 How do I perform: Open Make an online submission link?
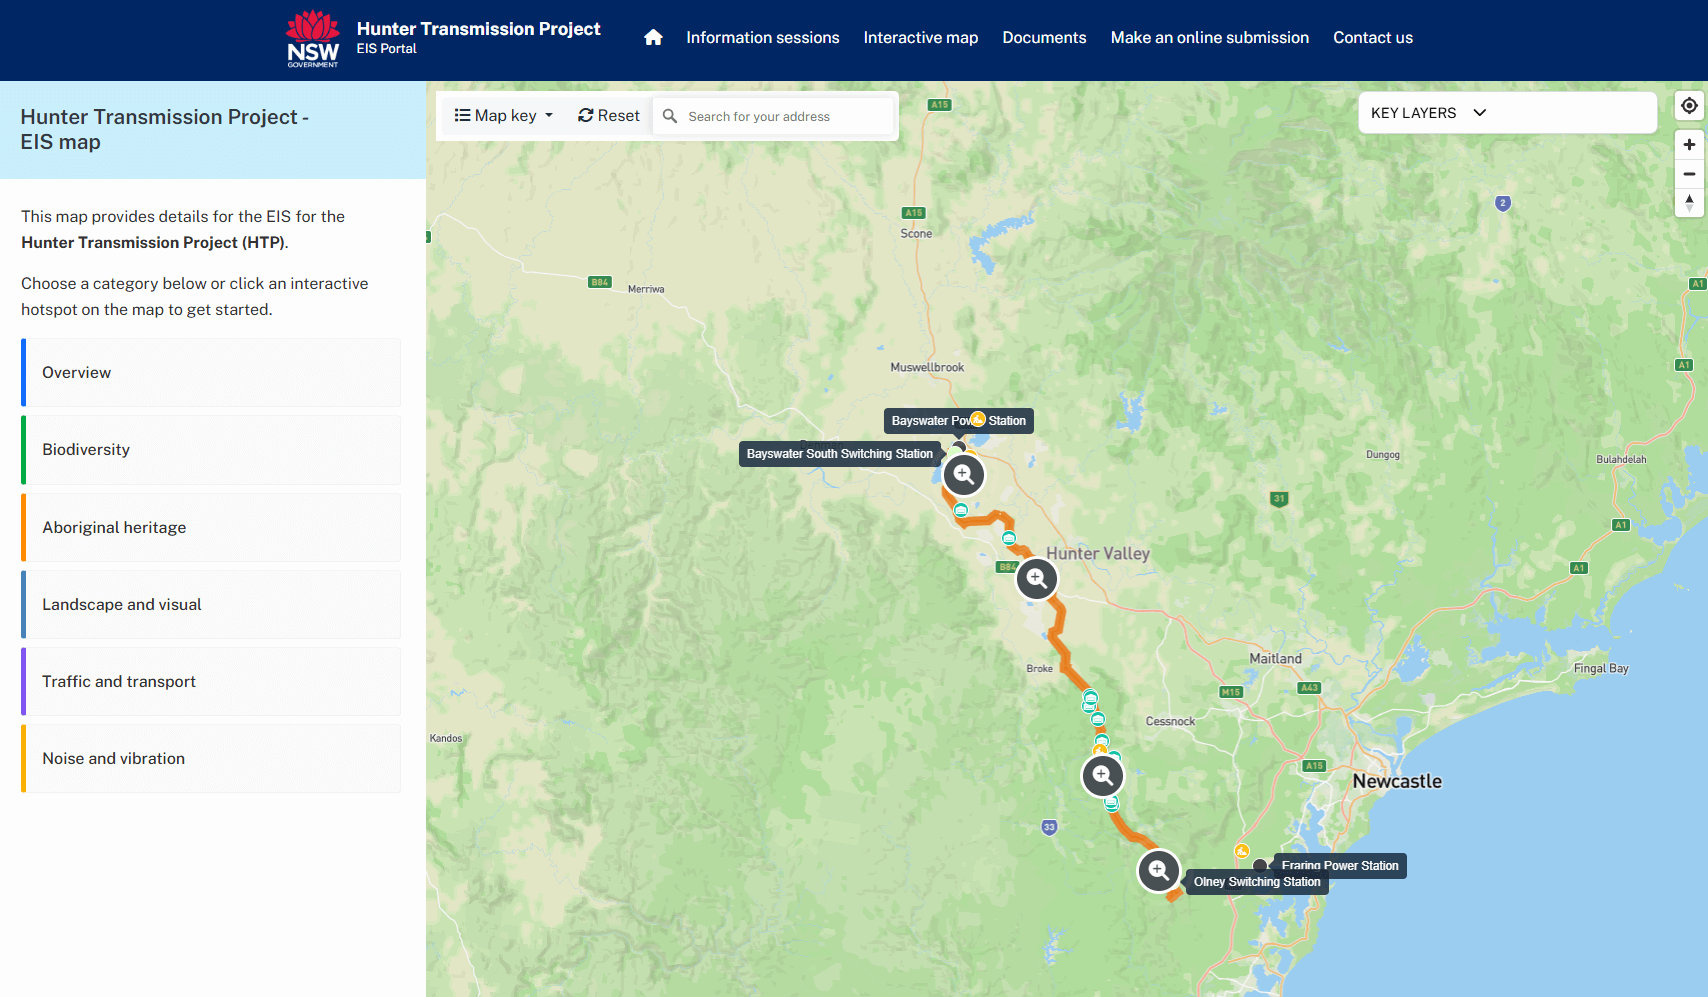click(1209, 38)
